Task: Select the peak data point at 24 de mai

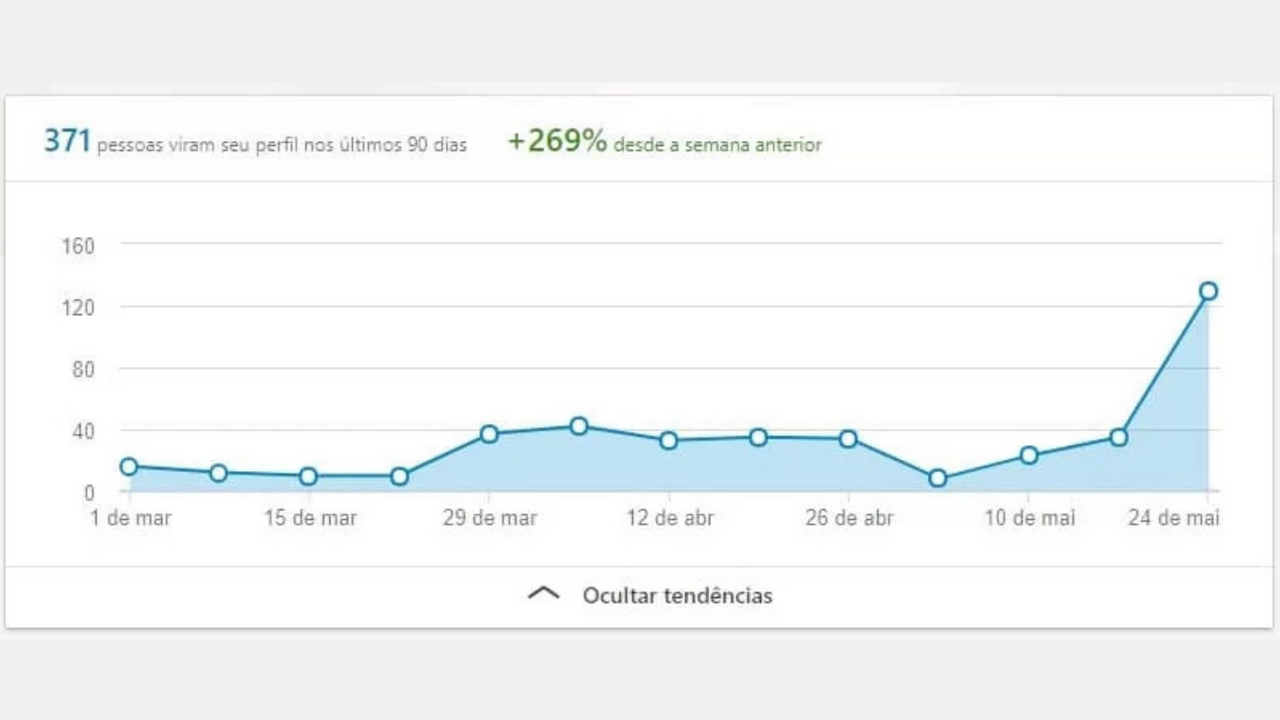Action: tap(1208, 291)
